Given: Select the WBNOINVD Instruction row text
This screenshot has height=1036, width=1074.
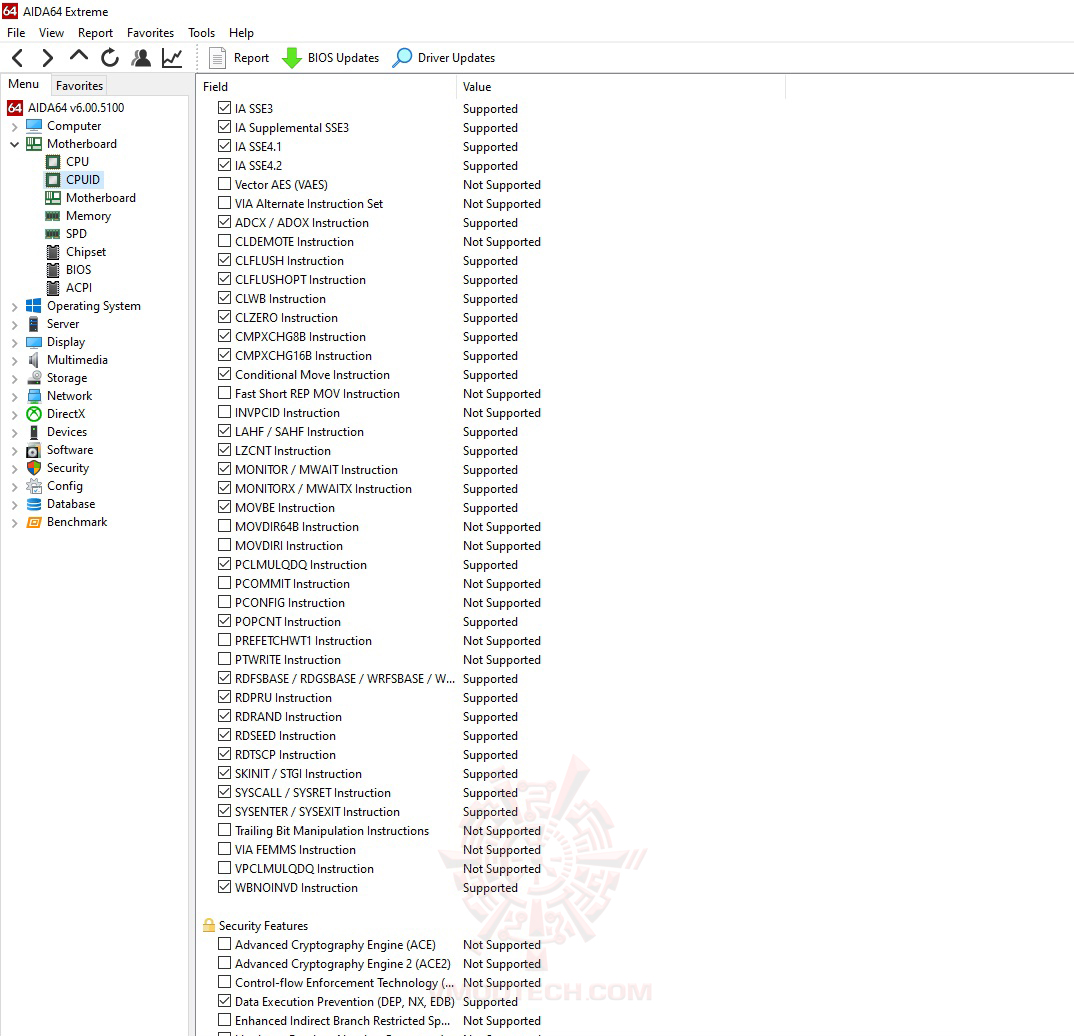Looking at the screenshot, I should click(x=296, y=887).
